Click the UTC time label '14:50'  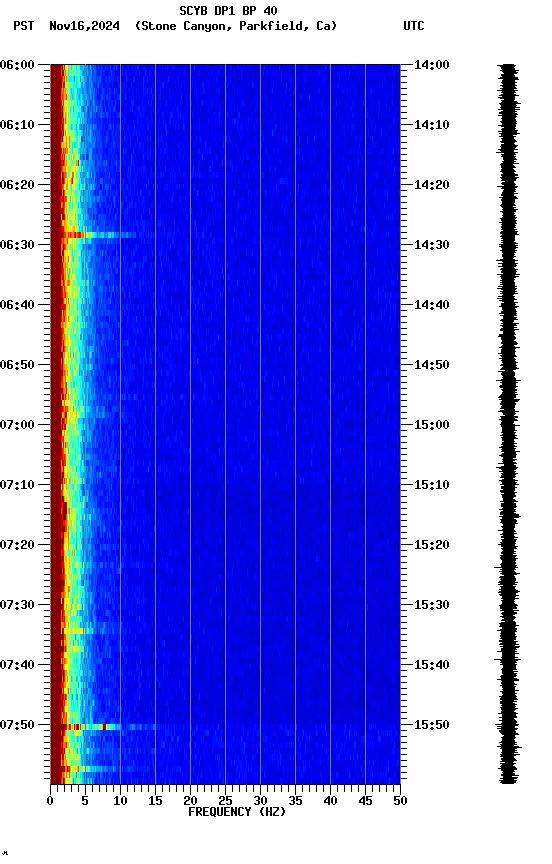coord(432,365)
